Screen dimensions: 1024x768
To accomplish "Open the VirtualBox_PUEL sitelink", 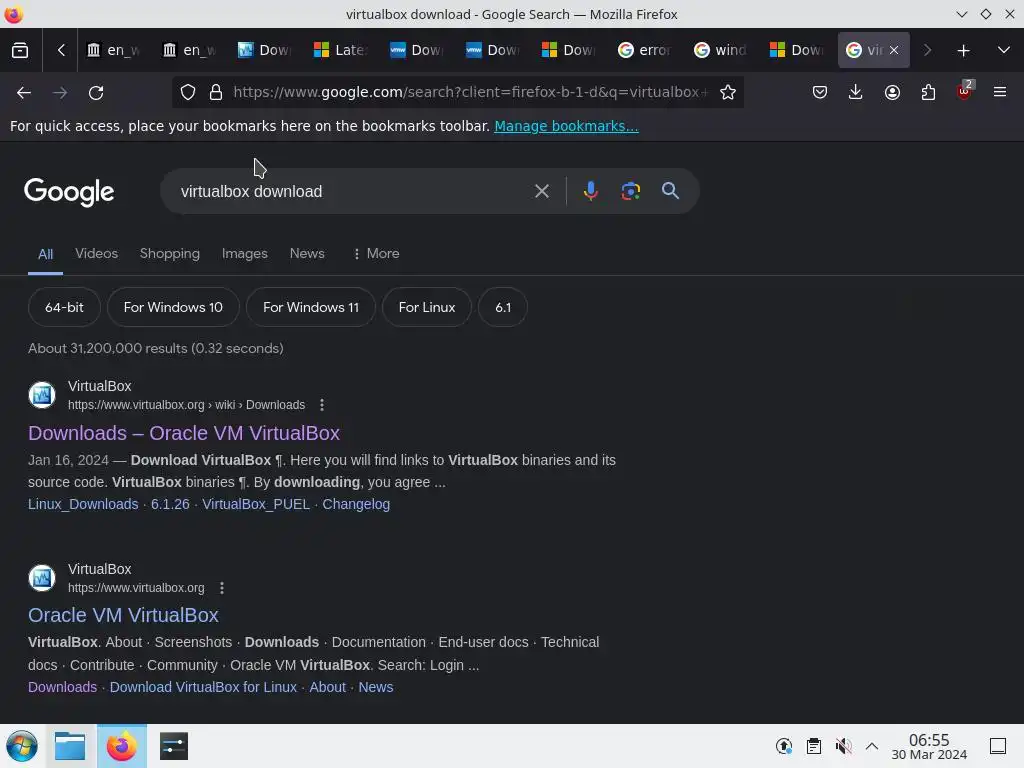I will (256, 504).
